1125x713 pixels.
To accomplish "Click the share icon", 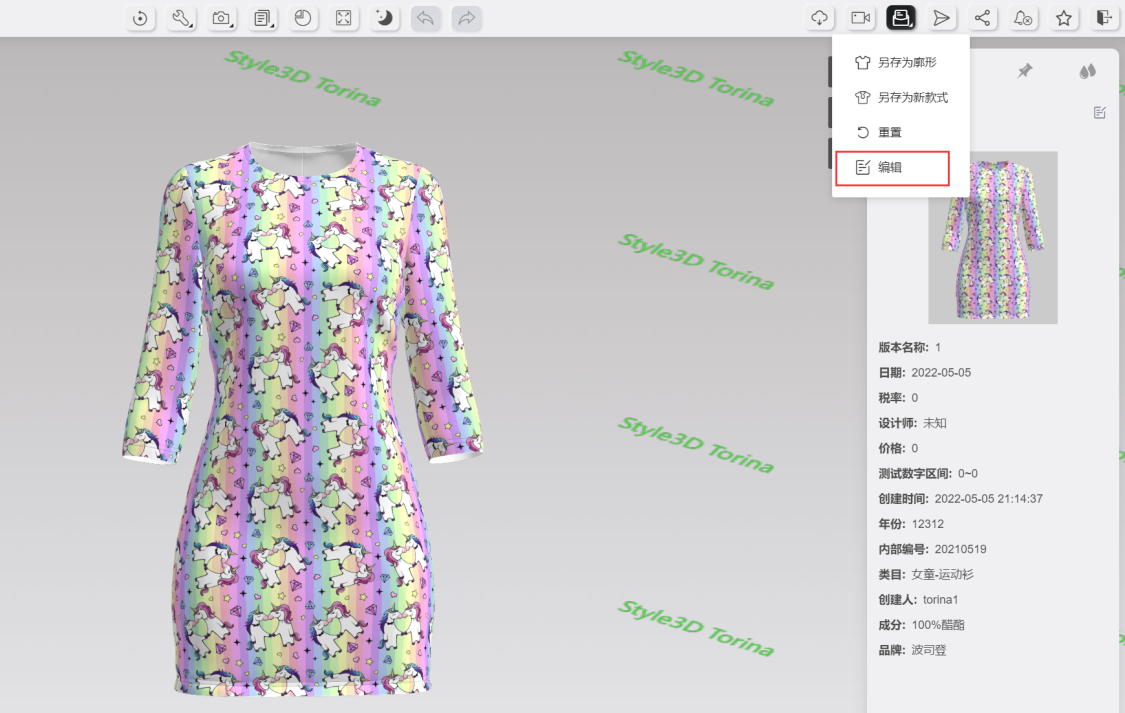I will [983, 18].
